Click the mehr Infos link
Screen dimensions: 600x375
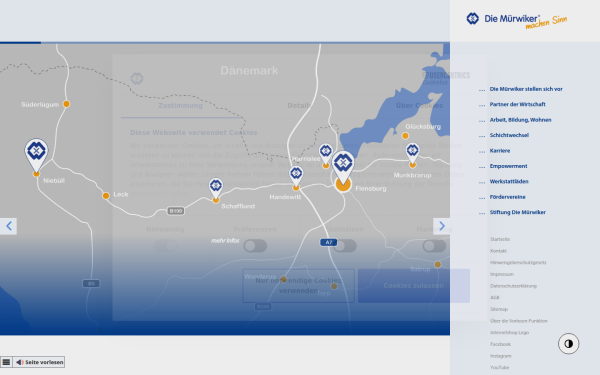click(x=225, y=241)
